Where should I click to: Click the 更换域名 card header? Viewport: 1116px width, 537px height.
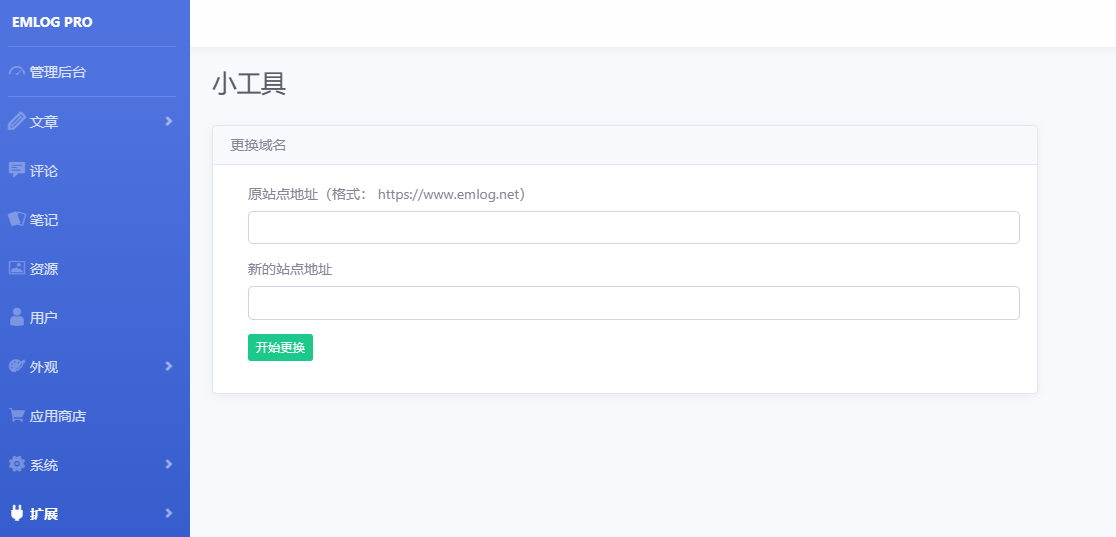coord(624,145)
